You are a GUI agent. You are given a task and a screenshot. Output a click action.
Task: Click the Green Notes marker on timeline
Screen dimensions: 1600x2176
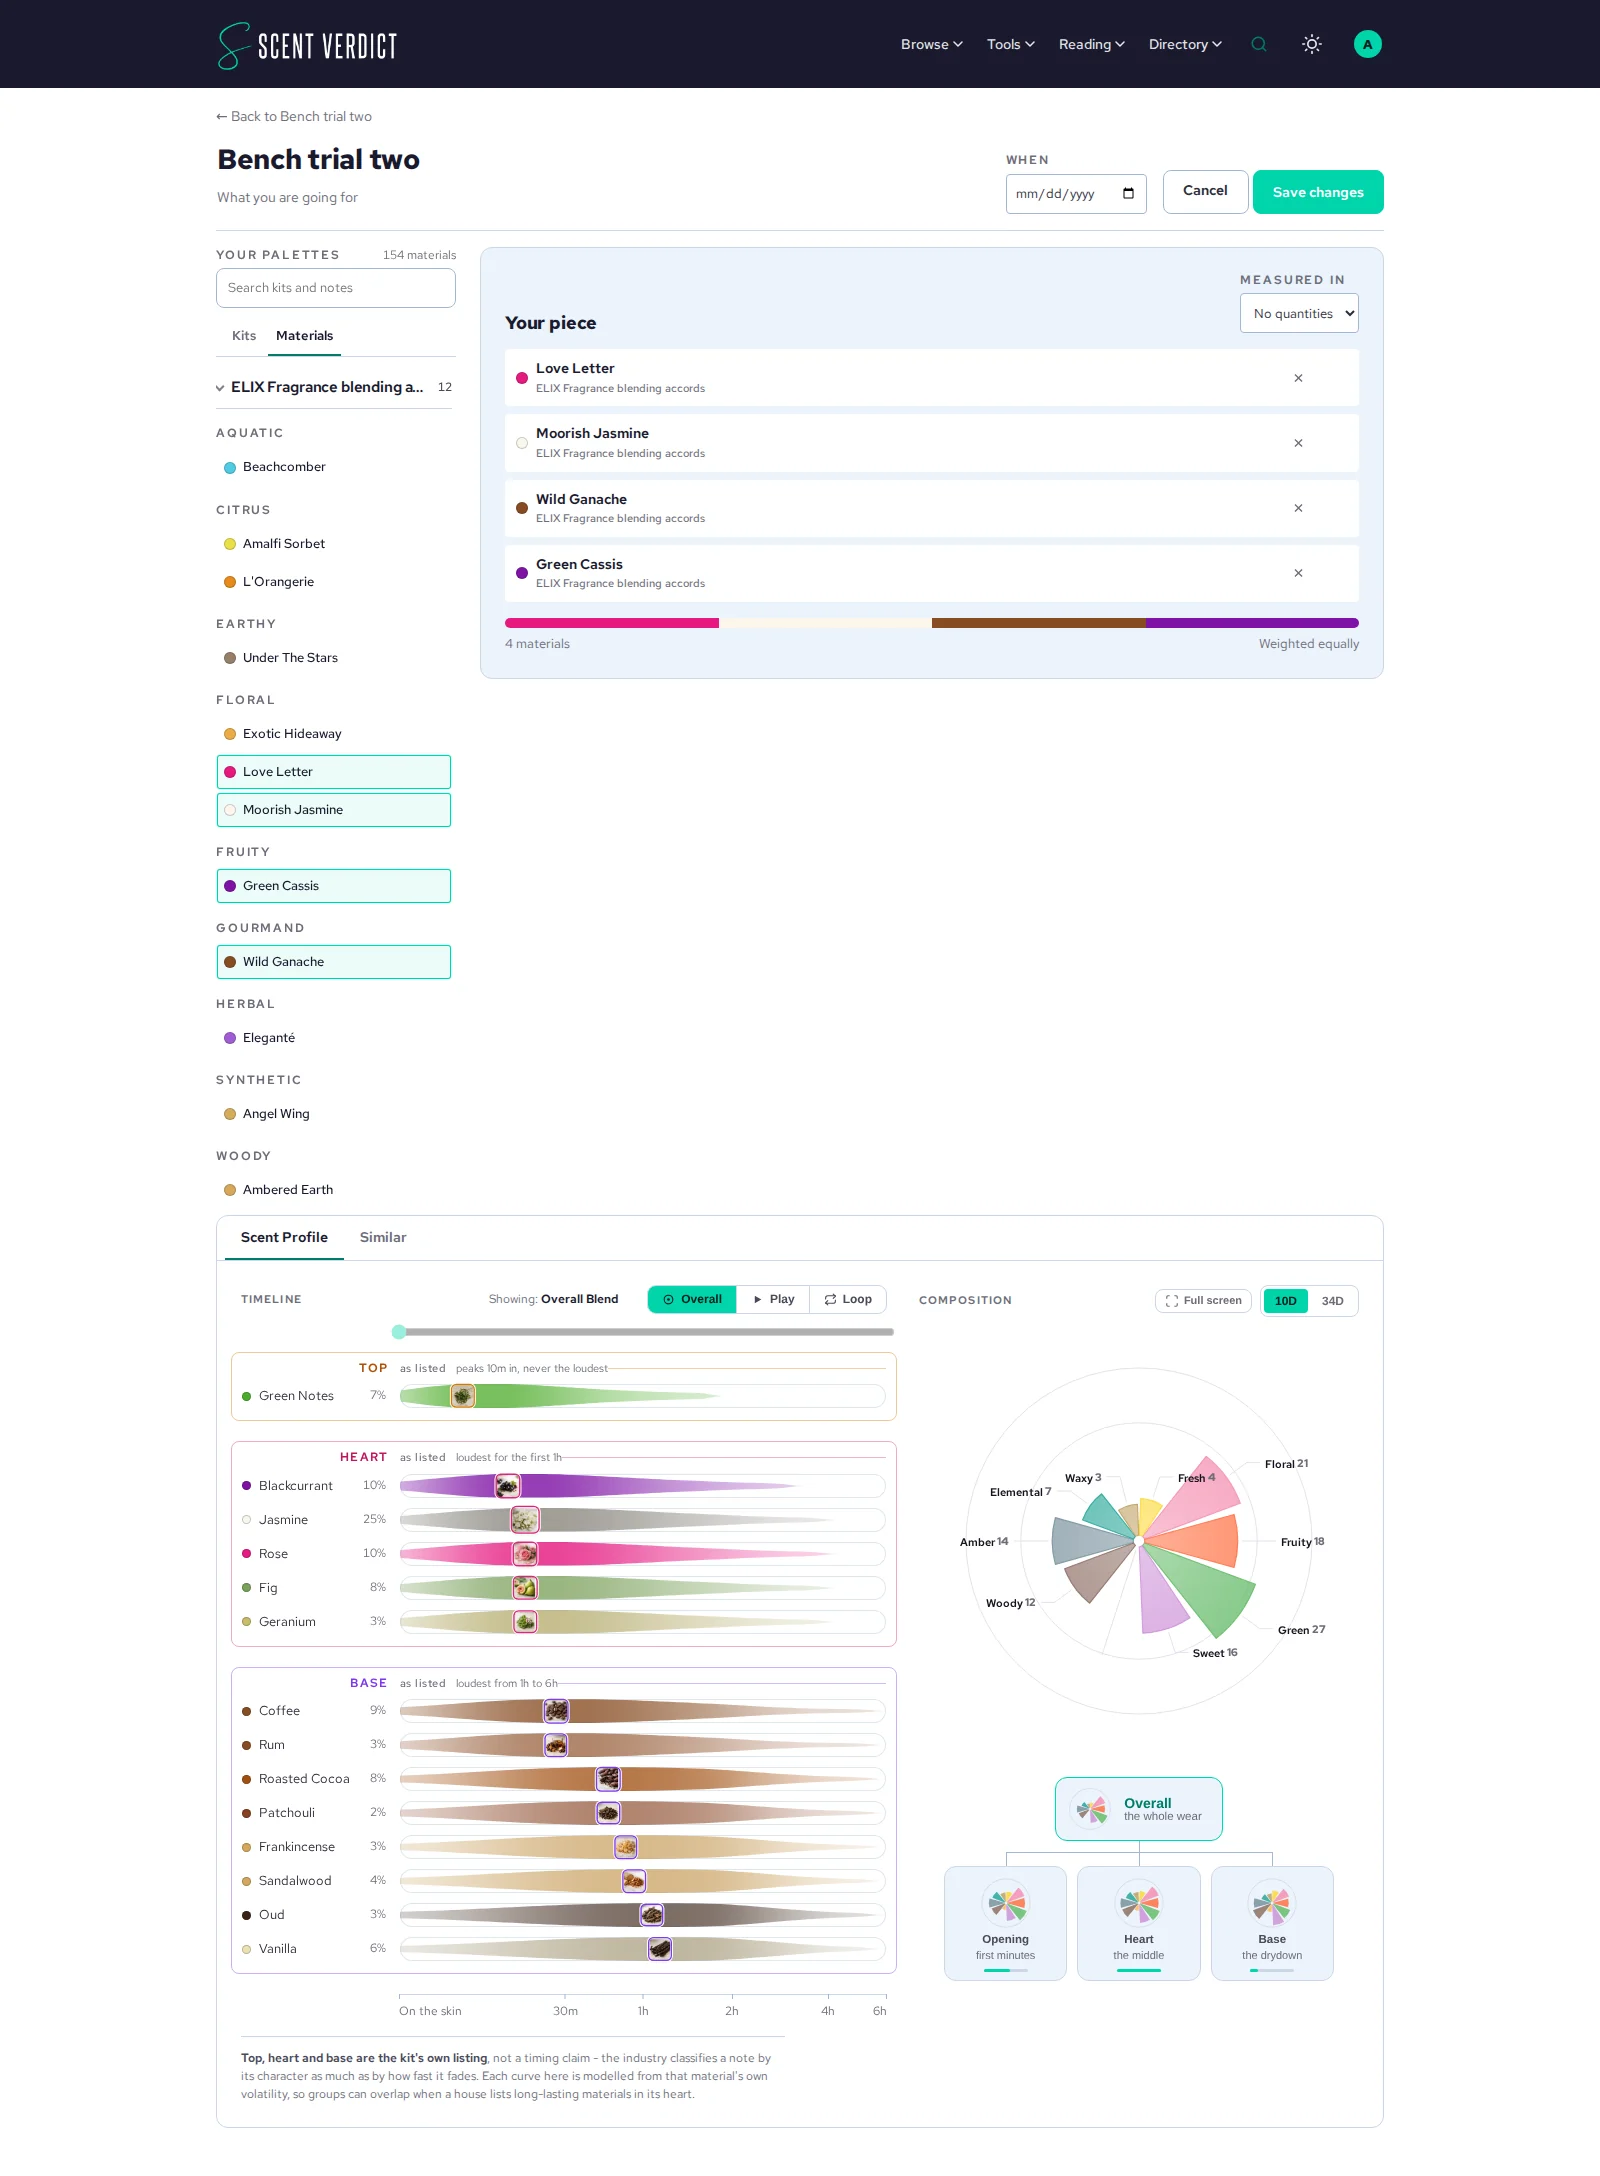click(462, 1396)
